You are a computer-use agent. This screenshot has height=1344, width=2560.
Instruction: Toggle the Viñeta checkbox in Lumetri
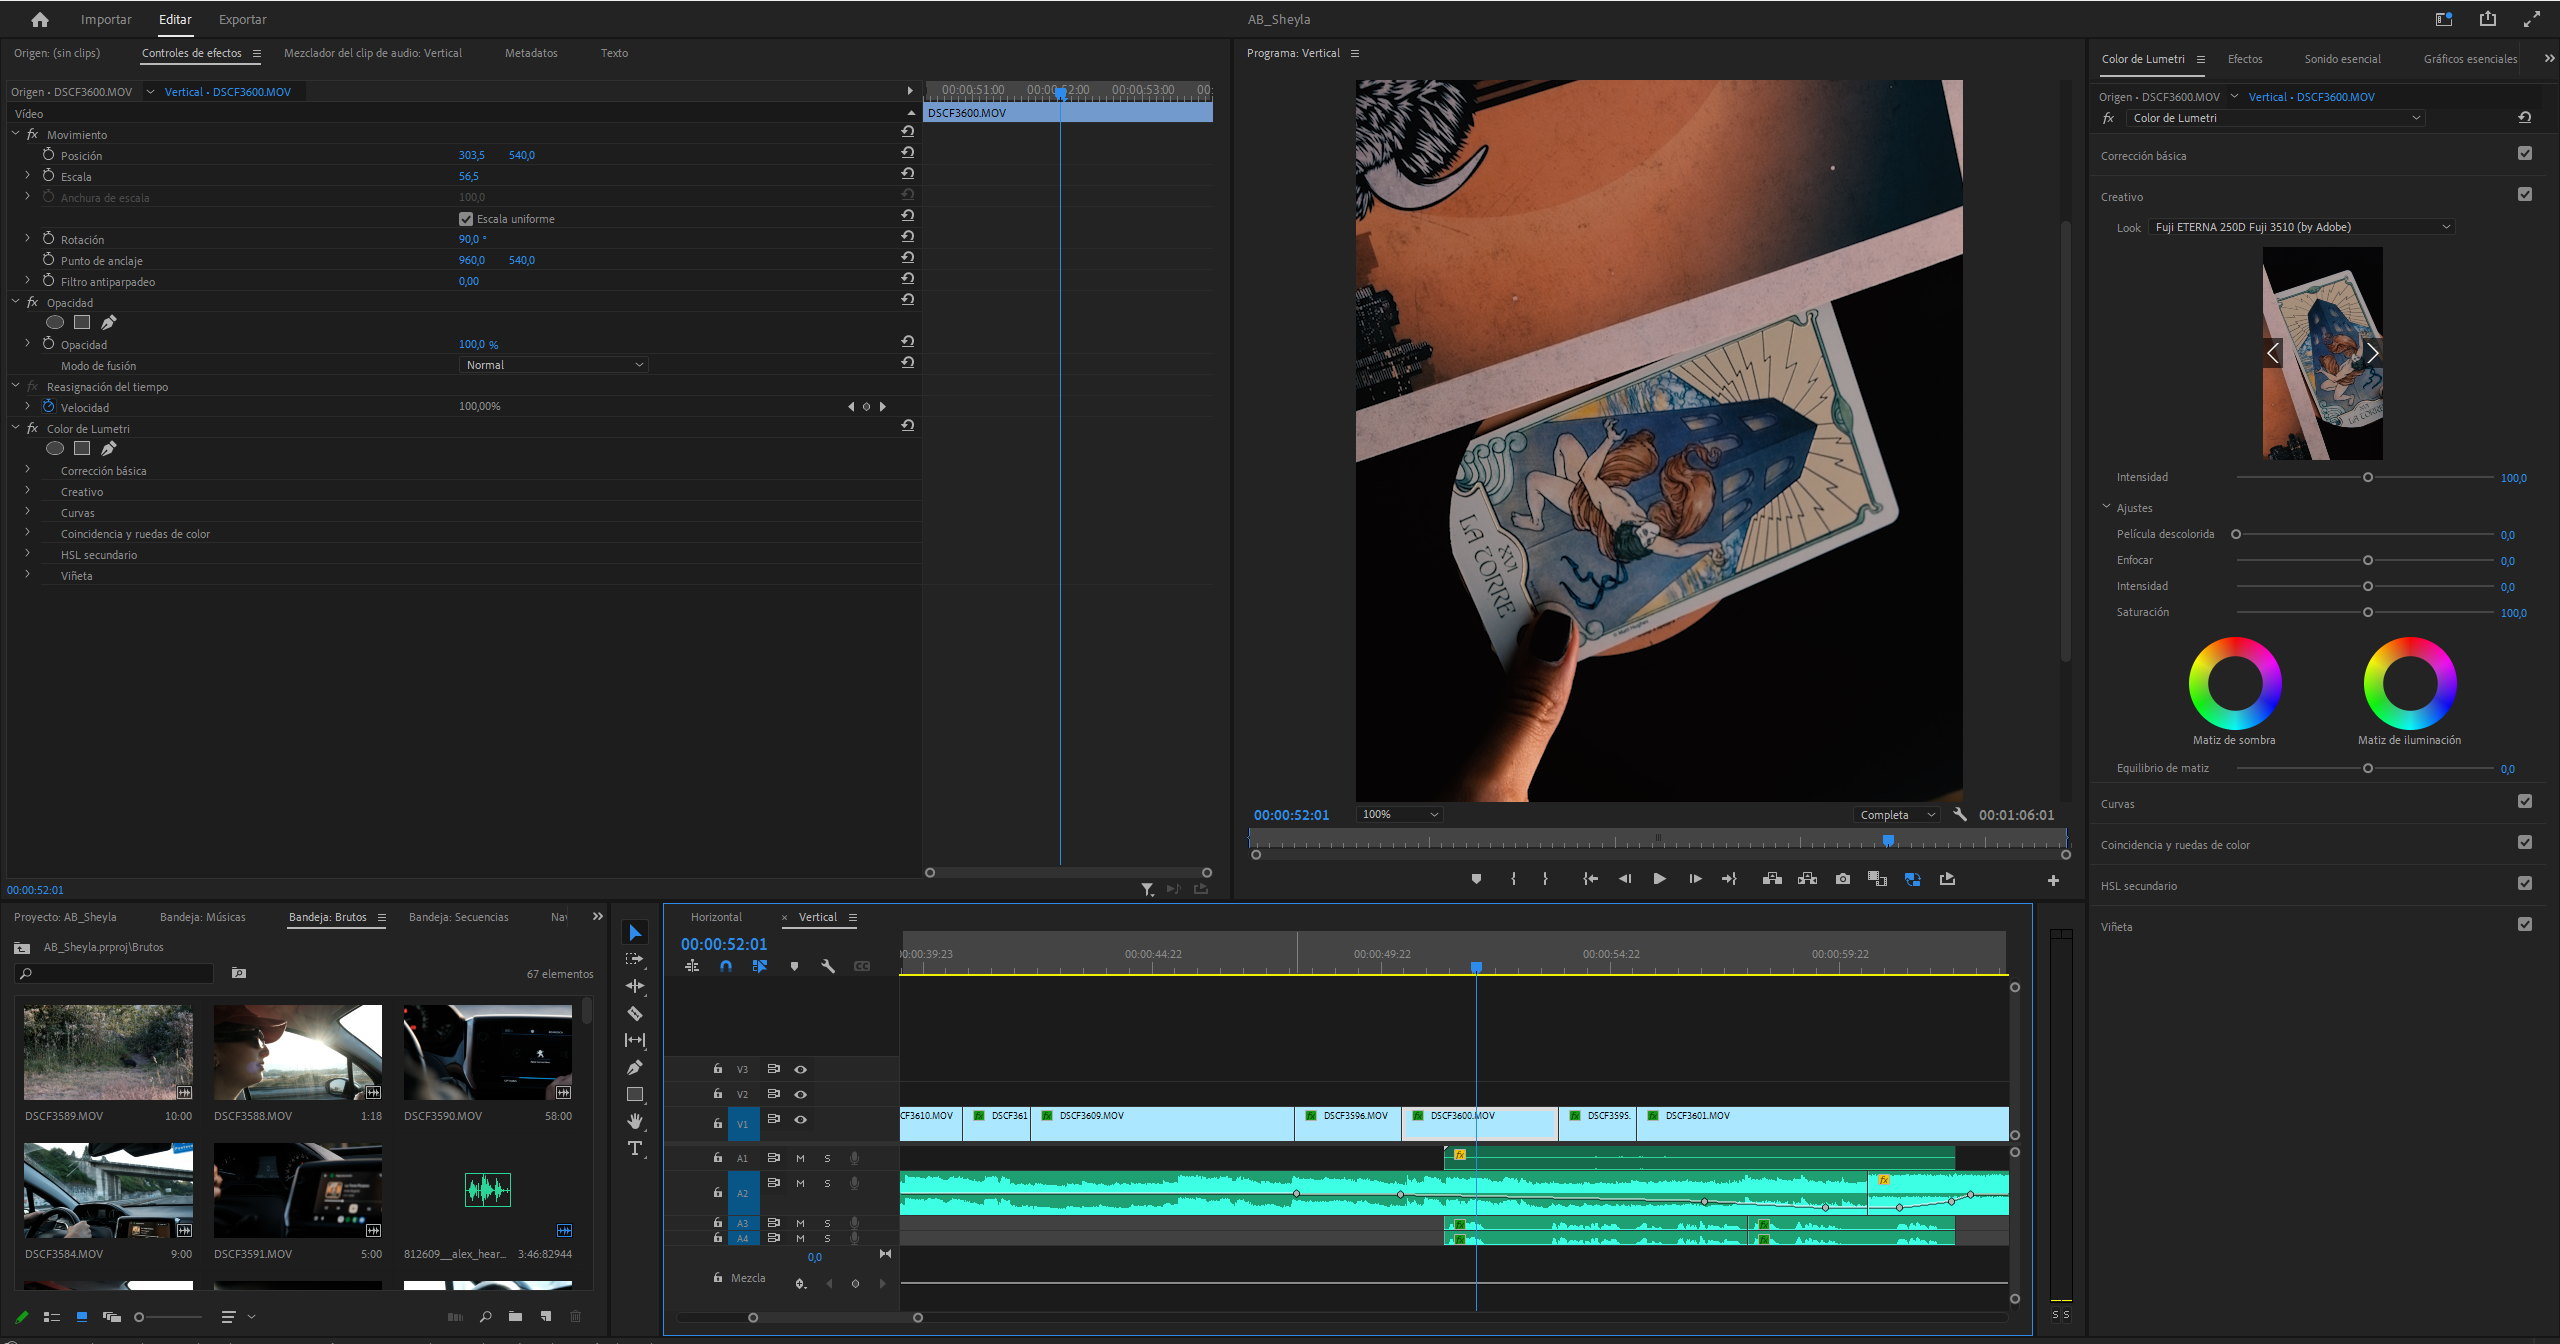tap(2525, 924)
